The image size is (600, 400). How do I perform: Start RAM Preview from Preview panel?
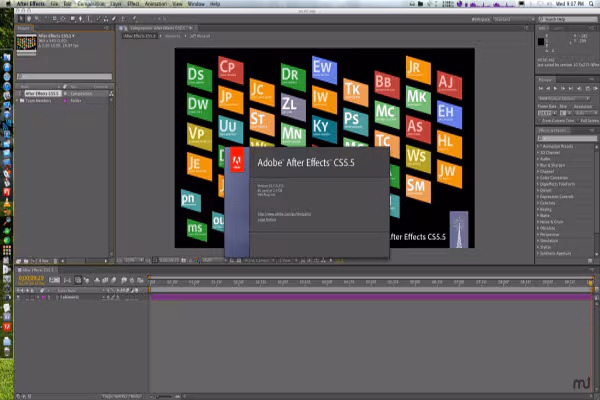tap(595, 88)
